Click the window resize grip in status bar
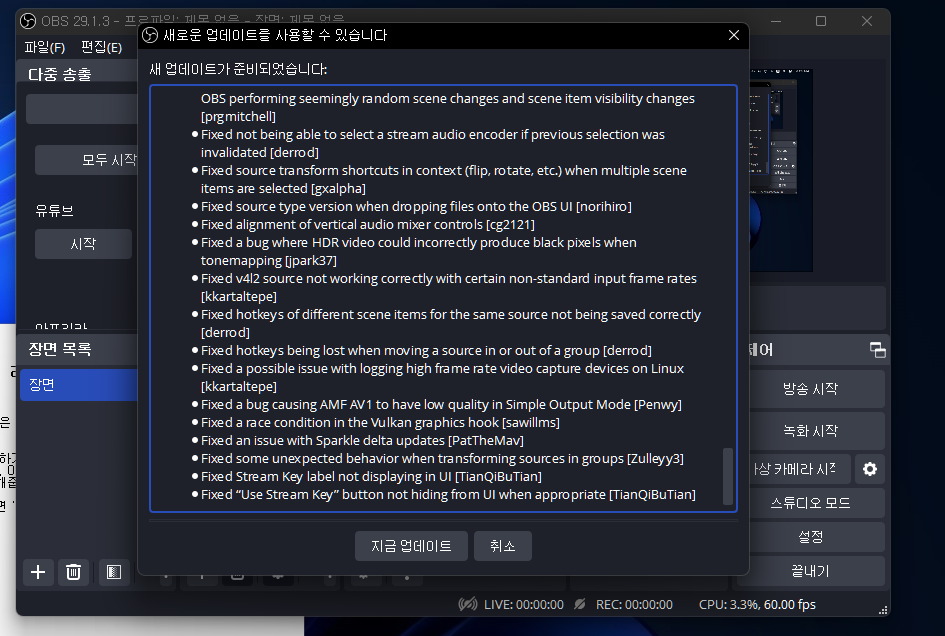Viewport: 945px width, 636px height. pos(883,610)
